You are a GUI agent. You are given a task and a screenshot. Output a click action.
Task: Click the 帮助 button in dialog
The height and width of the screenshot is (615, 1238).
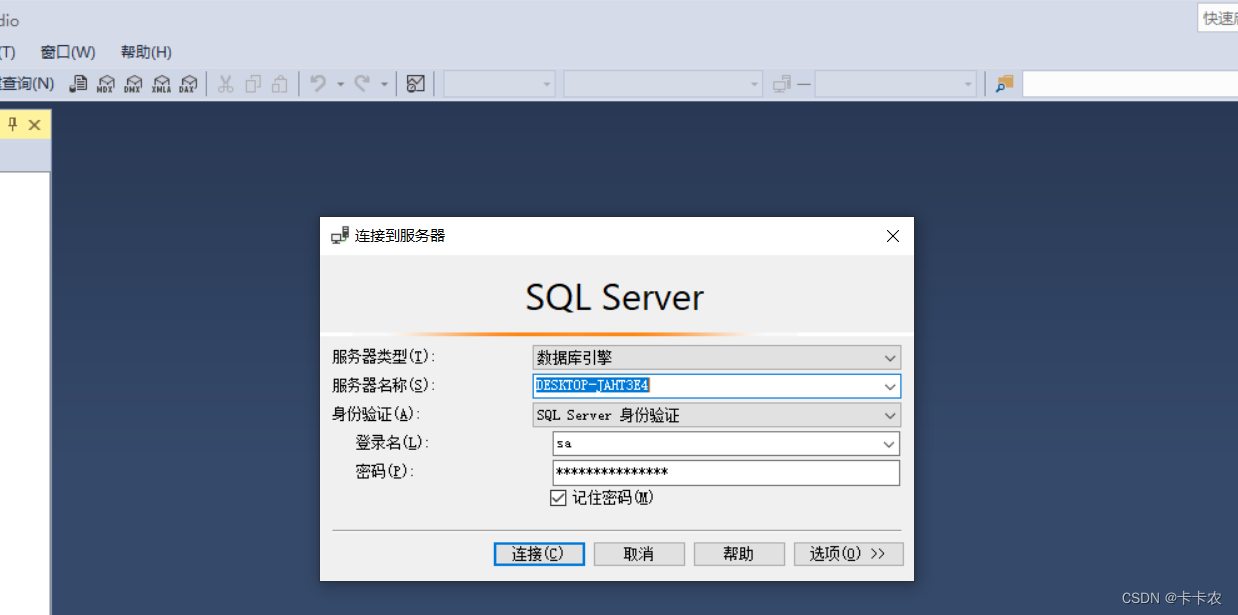pos(739,554)
